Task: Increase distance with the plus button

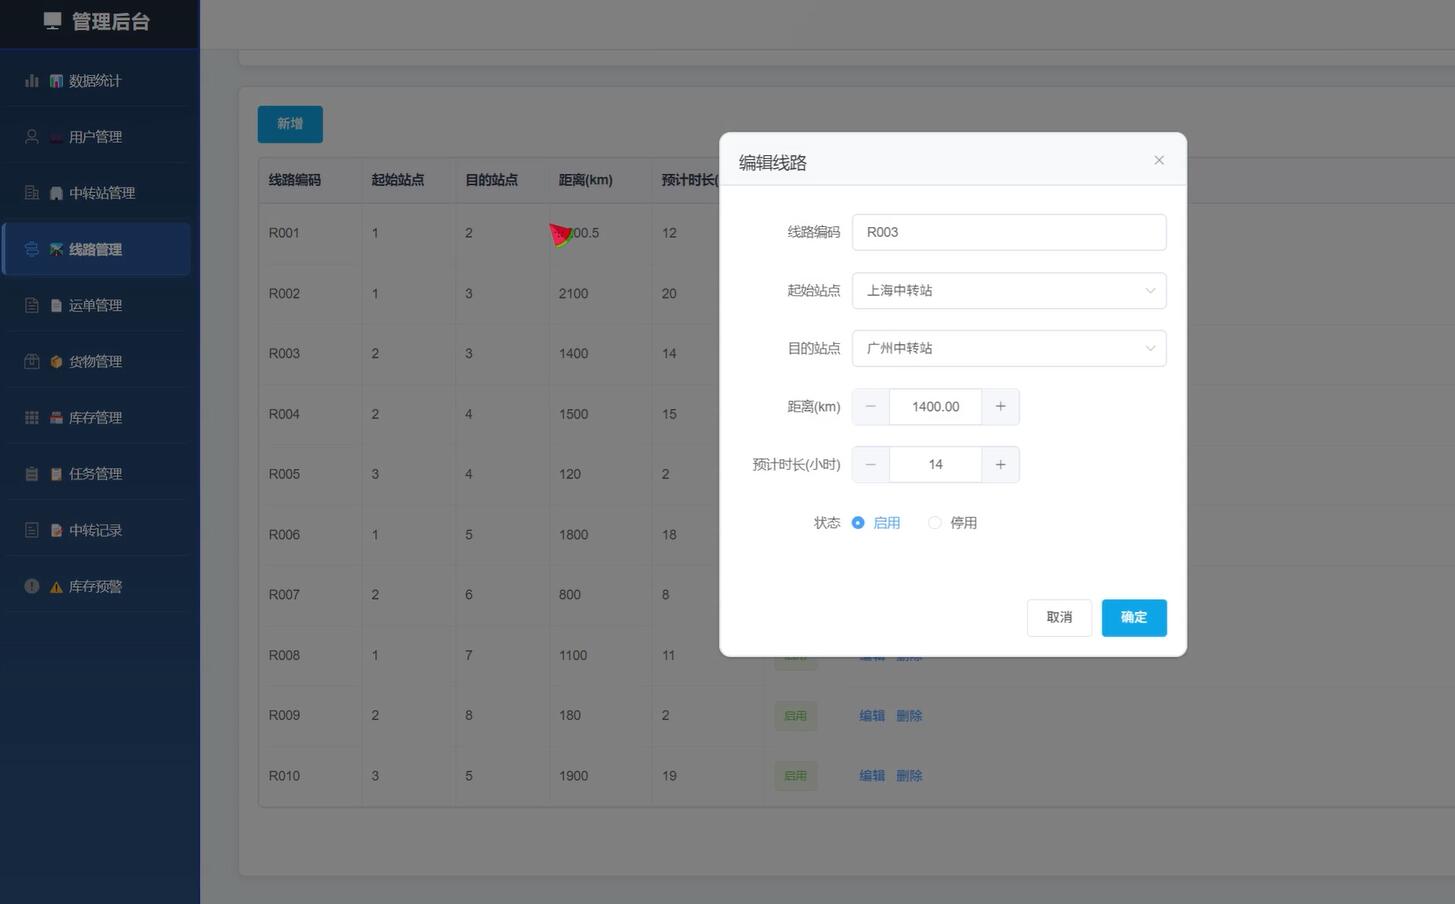Action: [x=1000, y=406]
